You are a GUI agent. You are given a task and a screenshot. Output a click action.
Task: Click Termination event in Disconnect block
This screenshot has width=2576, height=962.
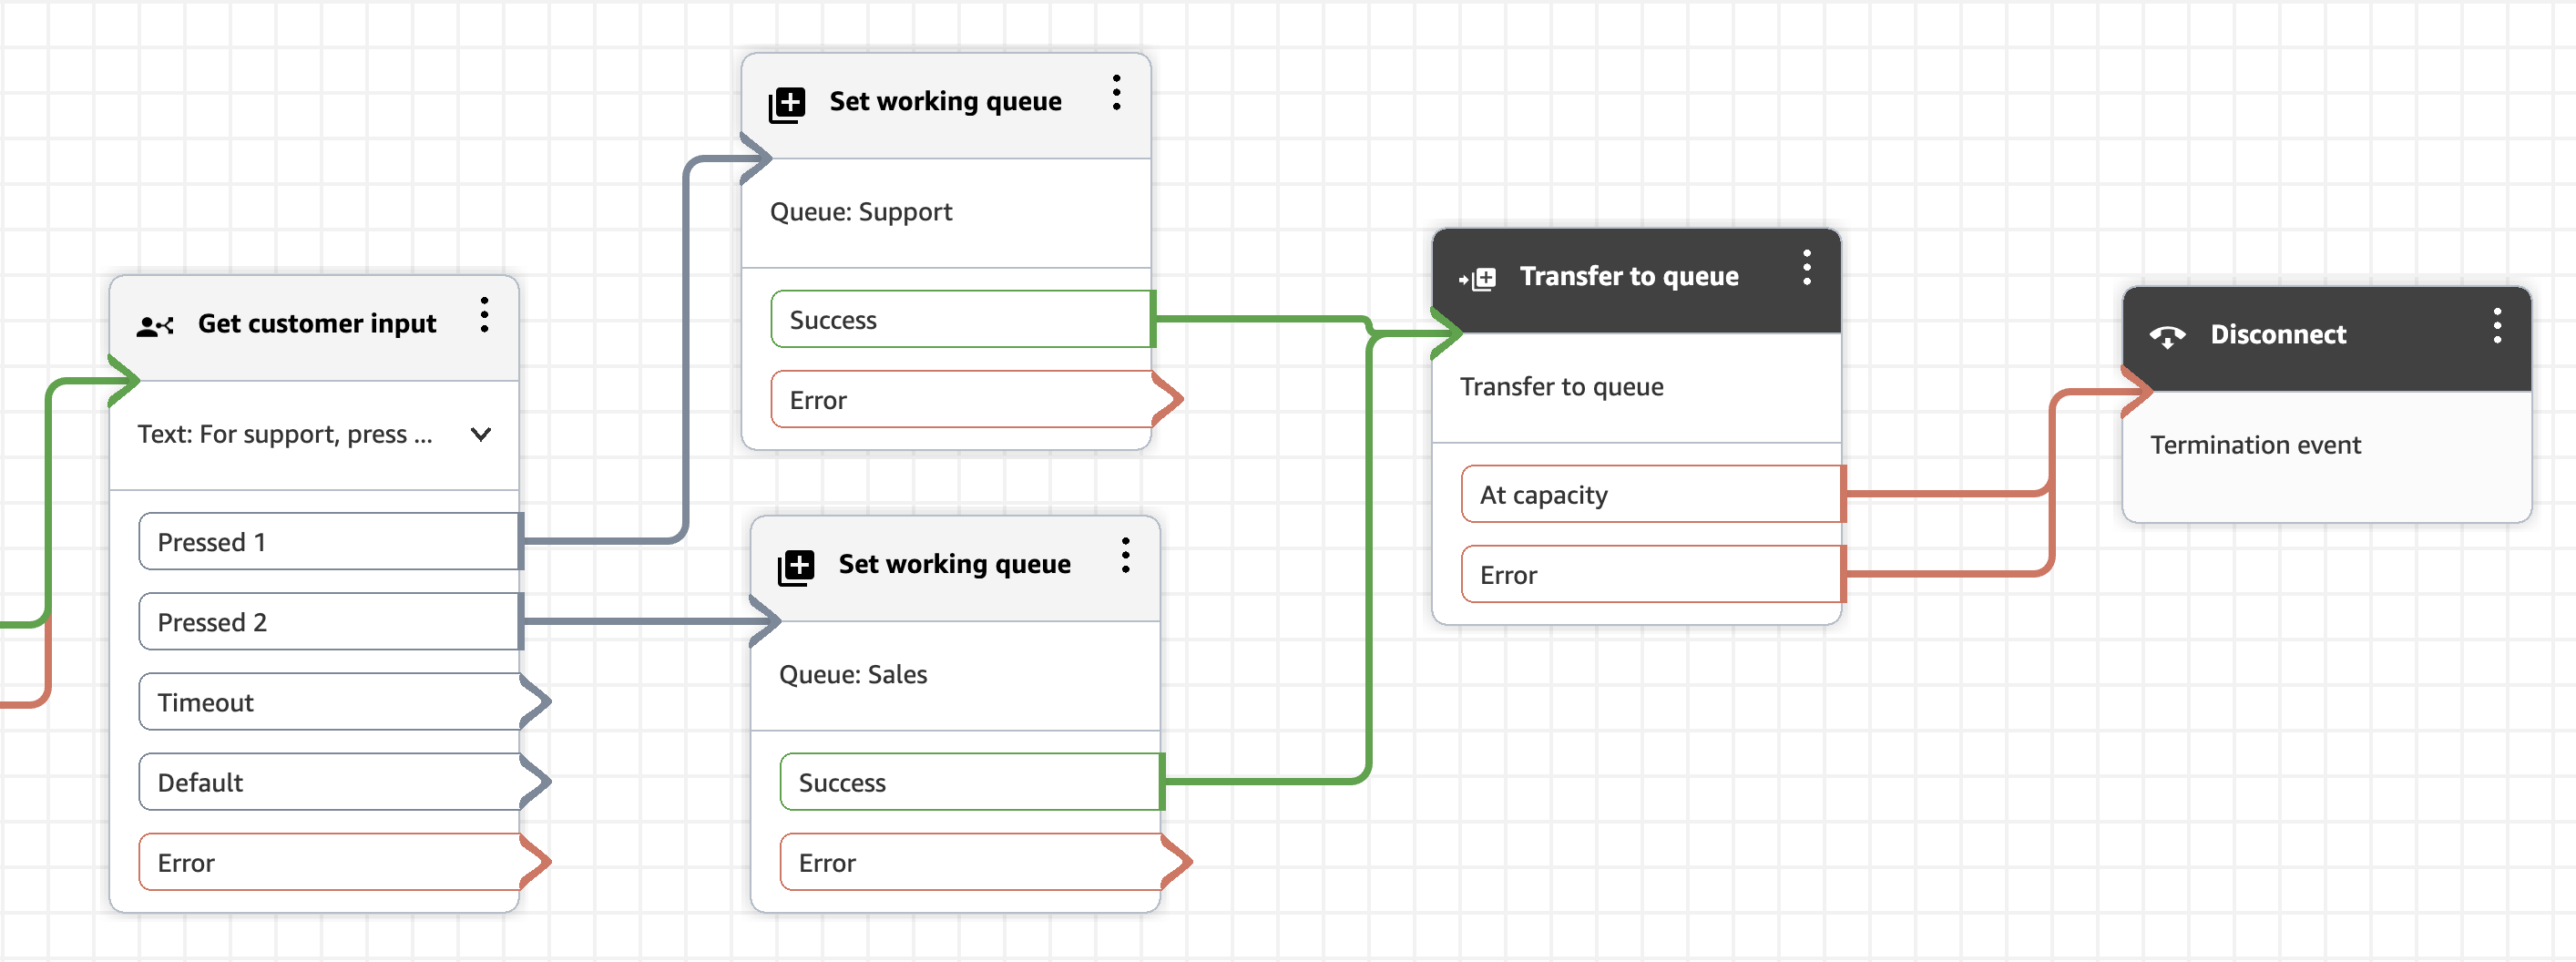(x=2255, y=445)
